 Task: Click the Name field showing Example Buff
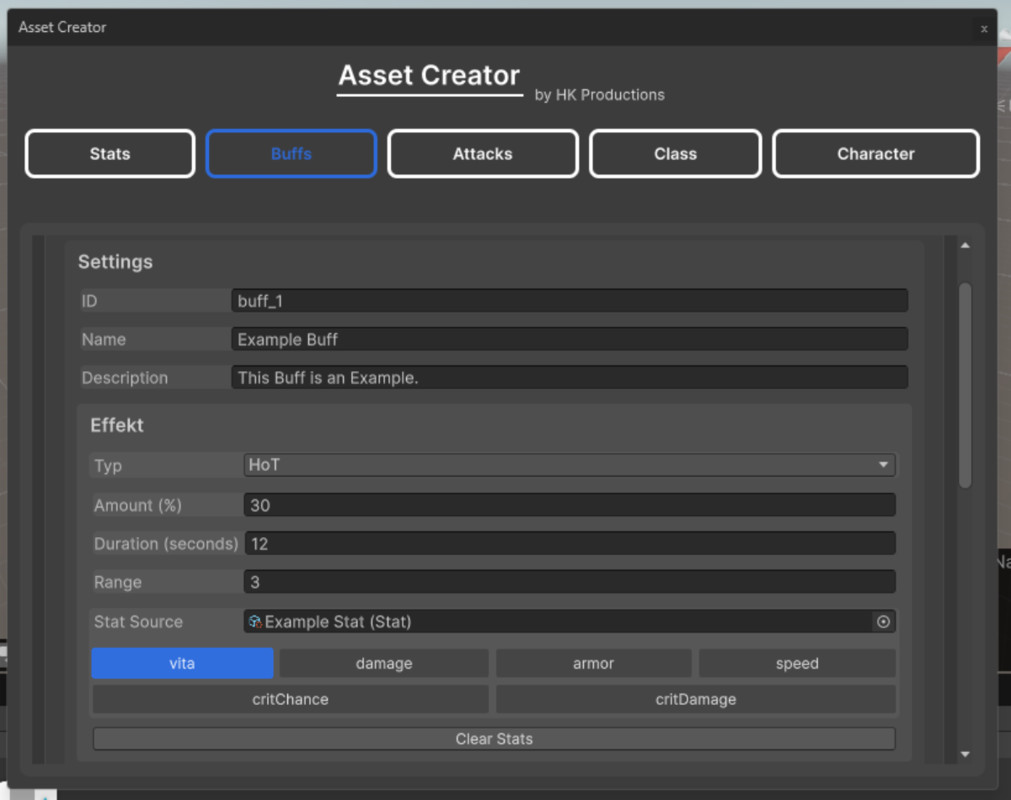(570, 339)
